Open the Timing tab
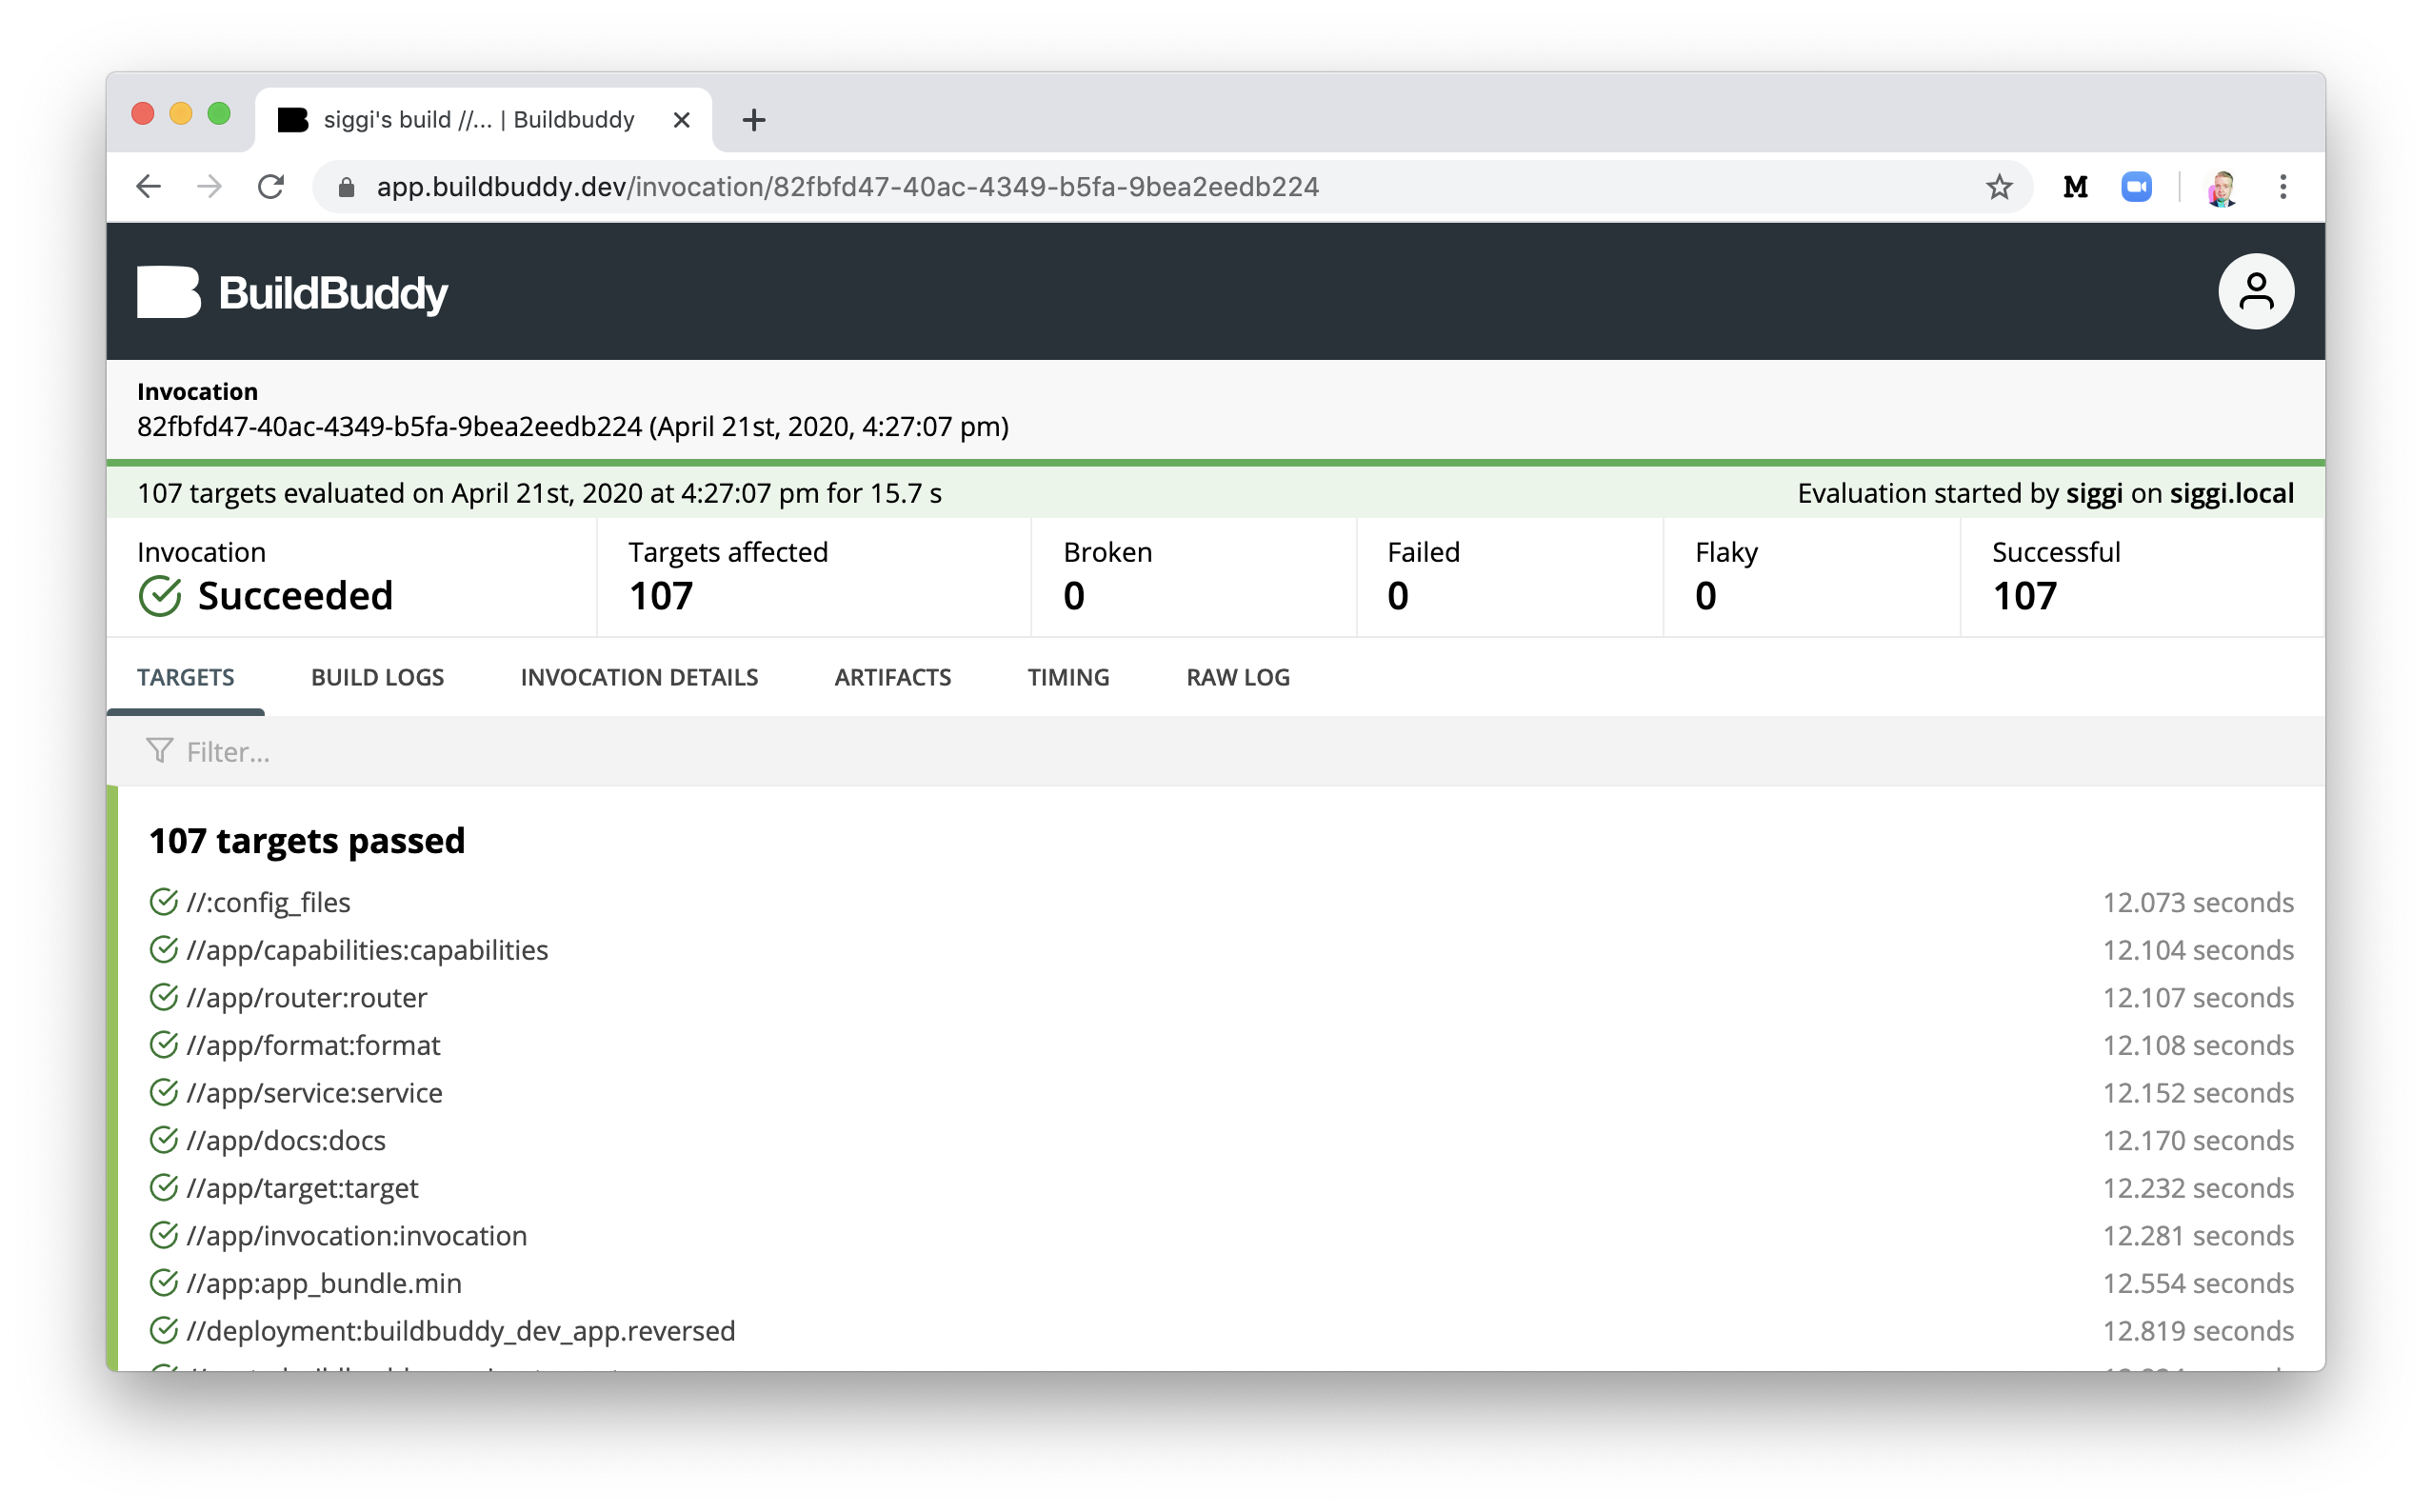The image size is (2432, 1512). (x=1068, y=677)
